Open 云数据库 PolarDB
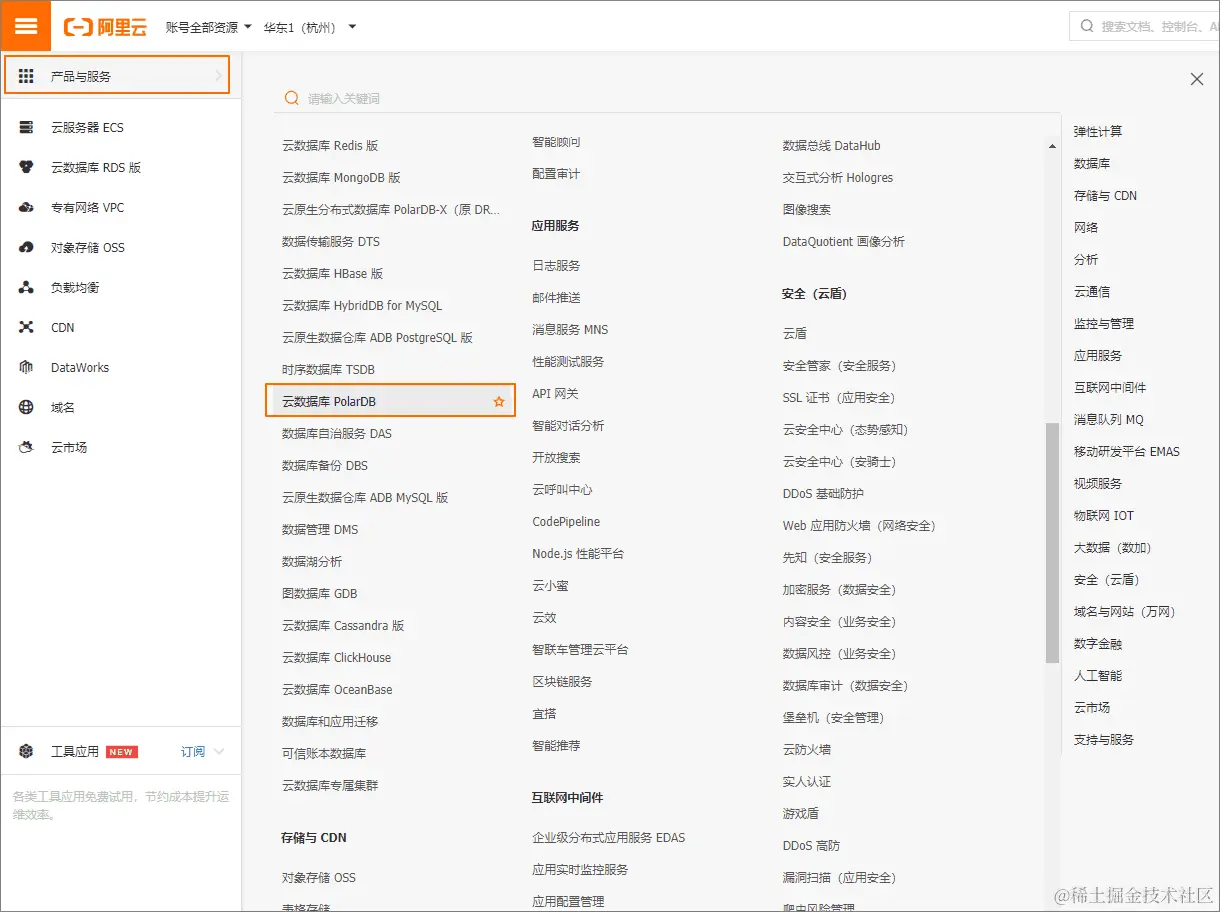 click(x=329, y=401)
